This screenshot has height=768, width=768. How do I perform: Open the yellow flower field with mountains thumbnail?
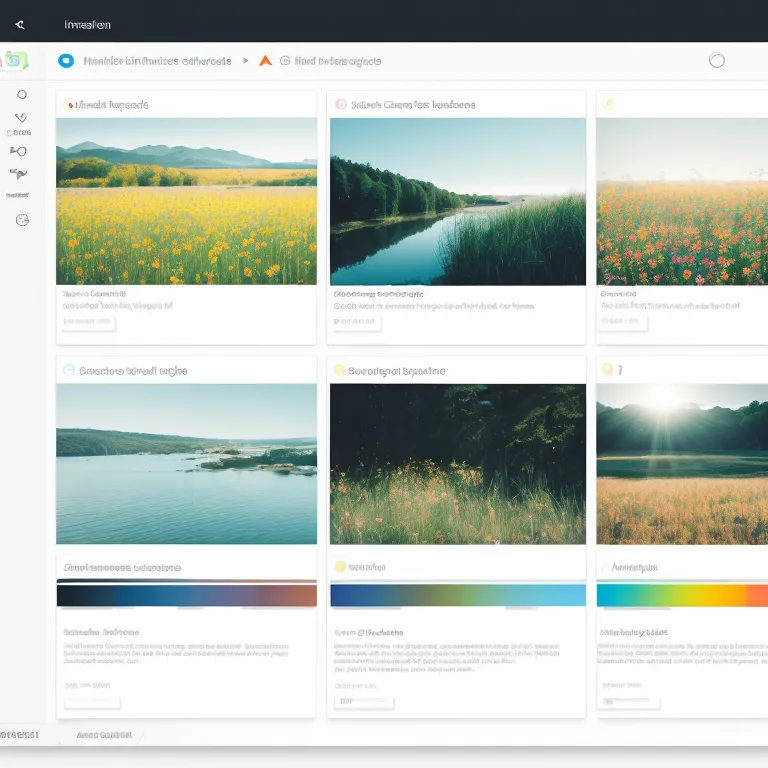[x=186, y=201]
